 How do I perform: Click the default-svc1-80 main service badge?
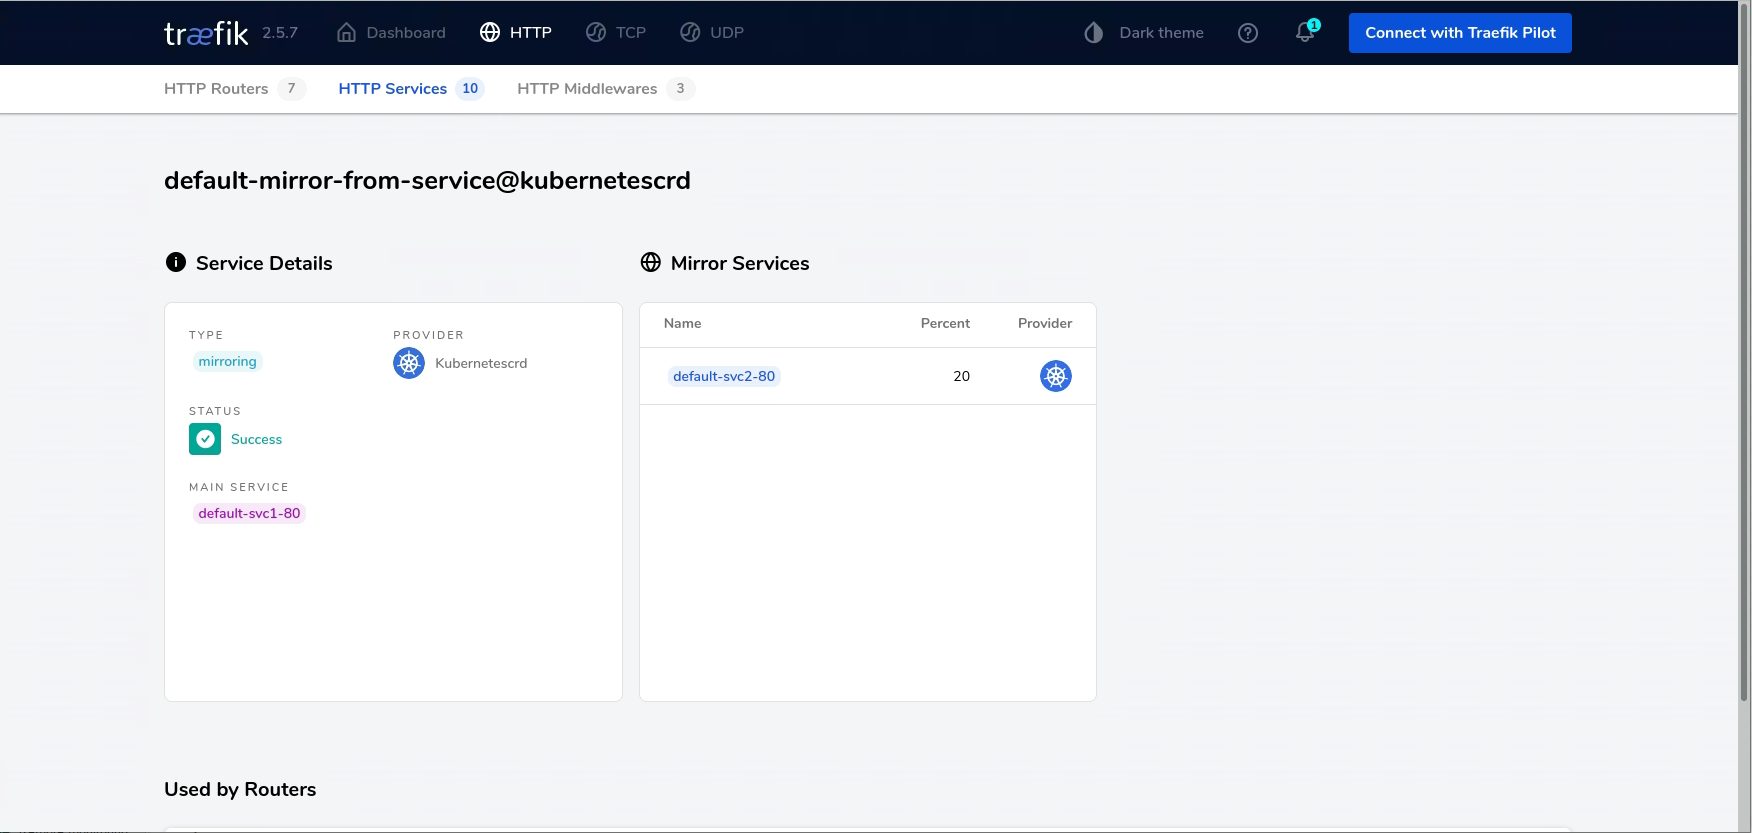click(249, 514)
